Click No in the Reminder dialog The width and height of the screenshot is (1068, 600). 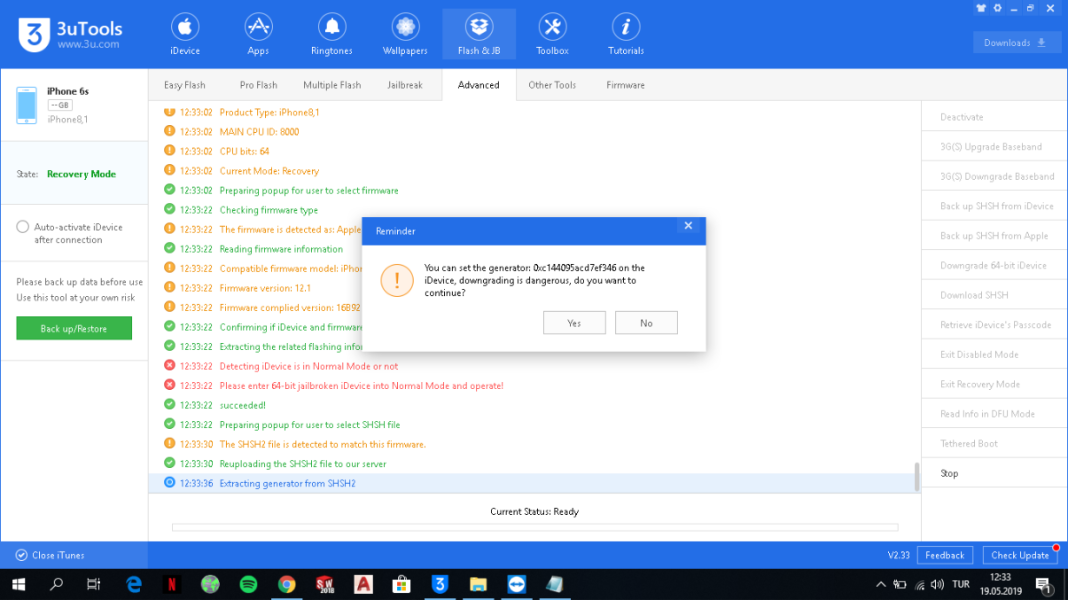(x=646, y=323)
